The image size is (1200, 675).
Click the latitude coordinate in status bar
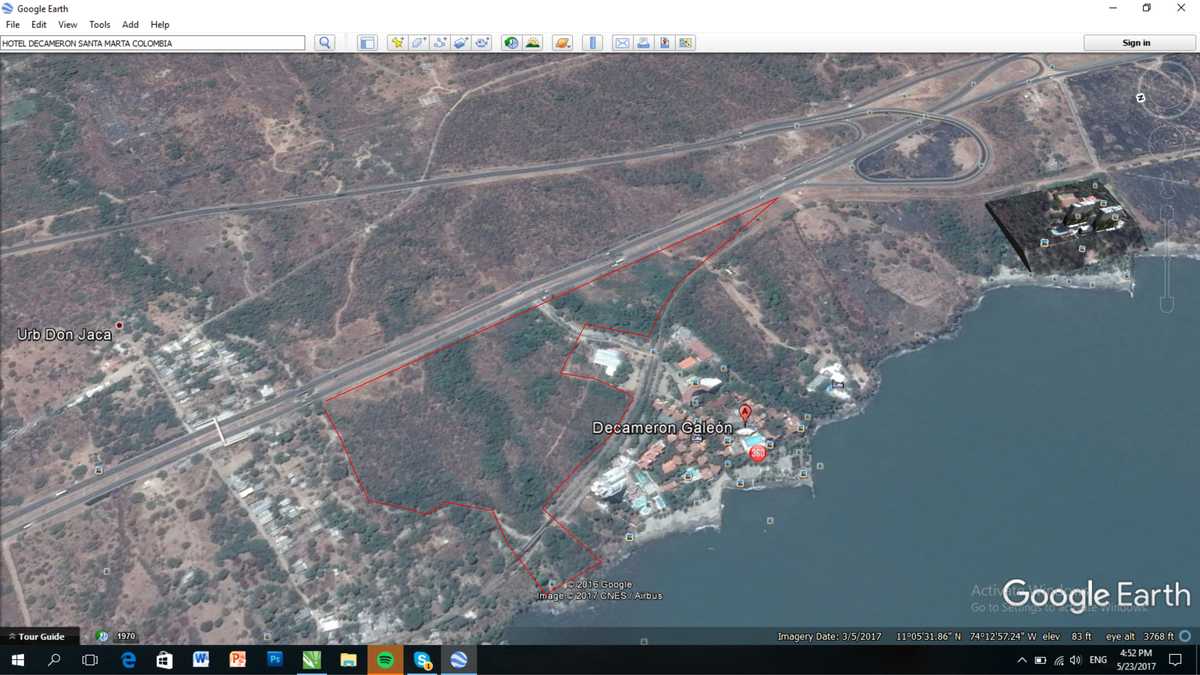[928, 636]
